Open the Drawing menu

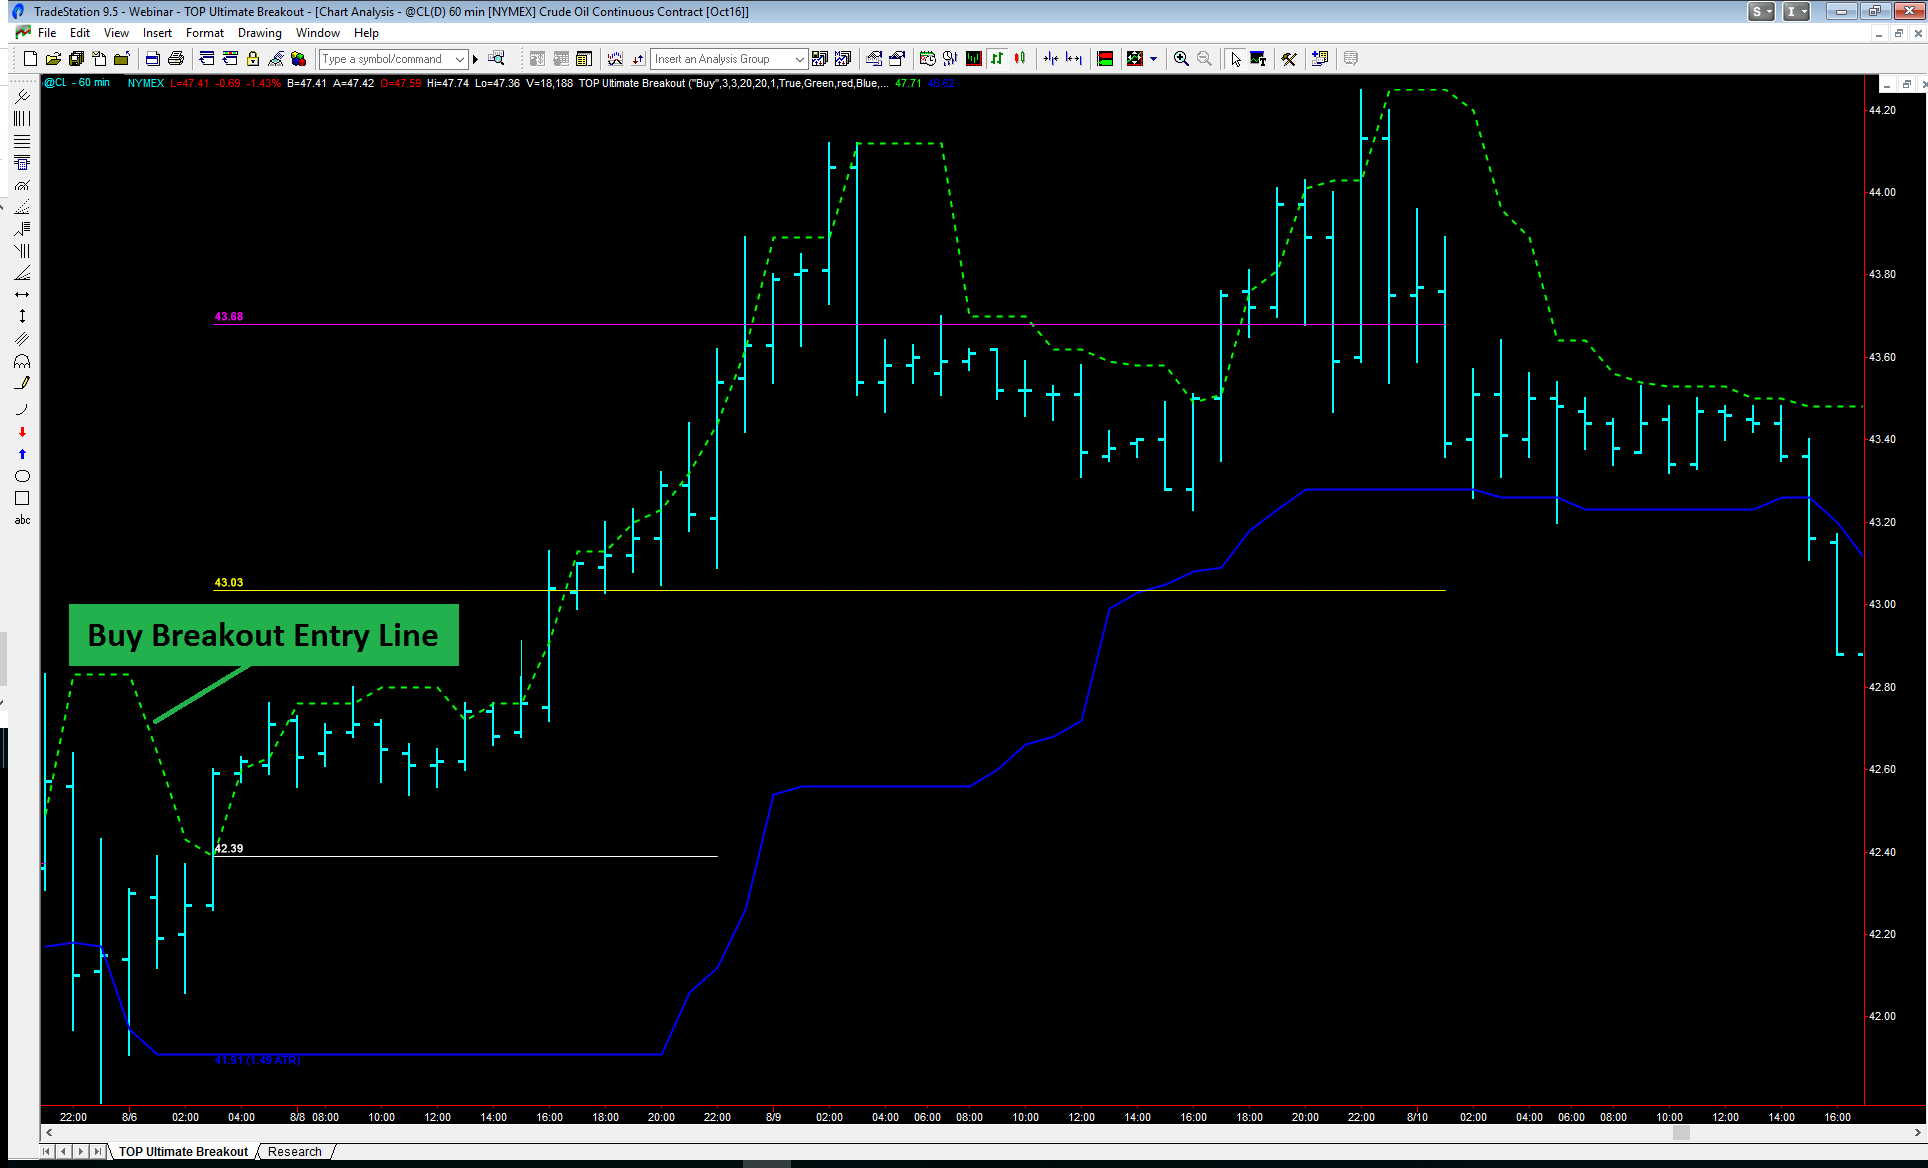[x=259, y=33]
